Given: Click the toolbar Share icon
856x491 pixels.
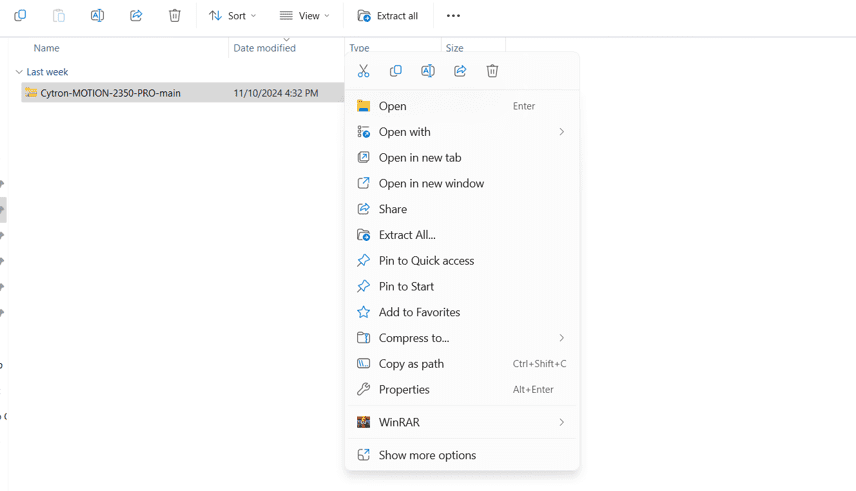Looking at the screenshot, I should pos(136,16).
